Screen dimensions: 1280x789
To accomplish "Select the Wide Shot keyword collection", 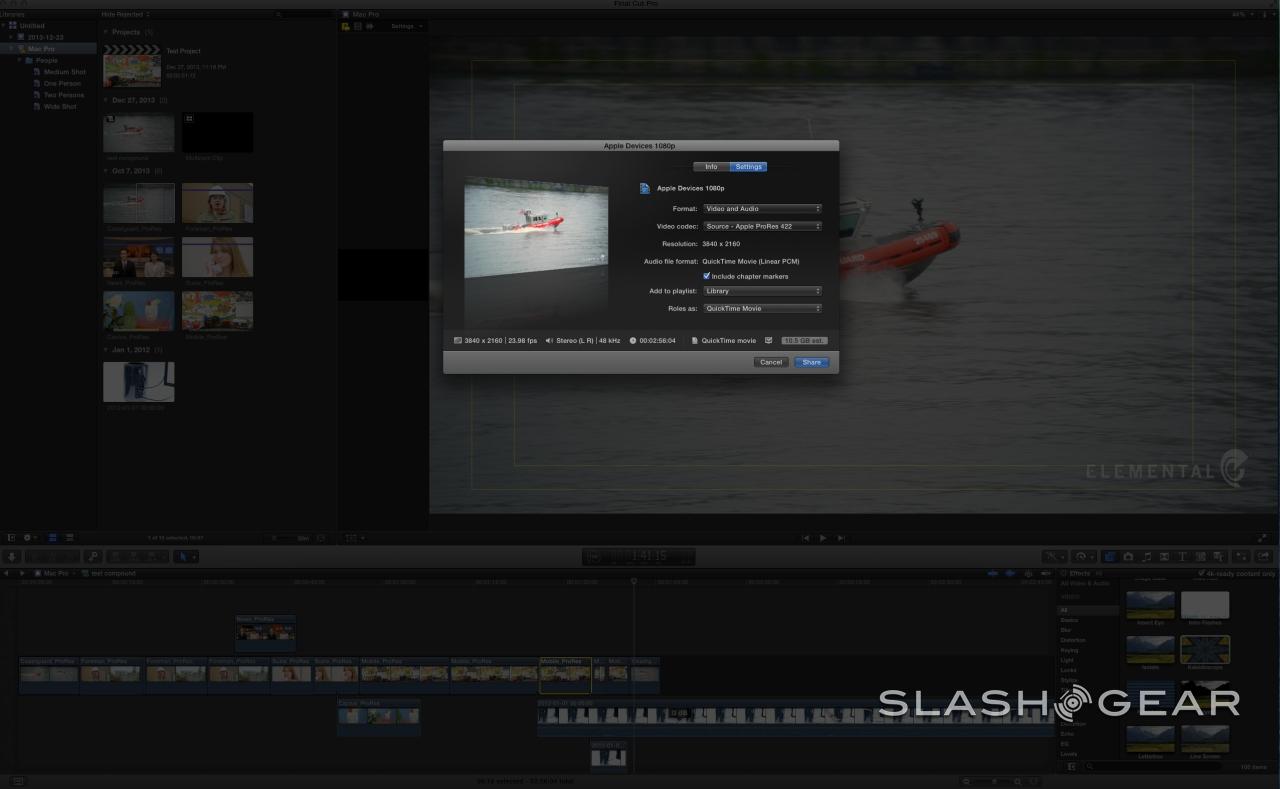I will pyautogui.click(x=60, y=107).
